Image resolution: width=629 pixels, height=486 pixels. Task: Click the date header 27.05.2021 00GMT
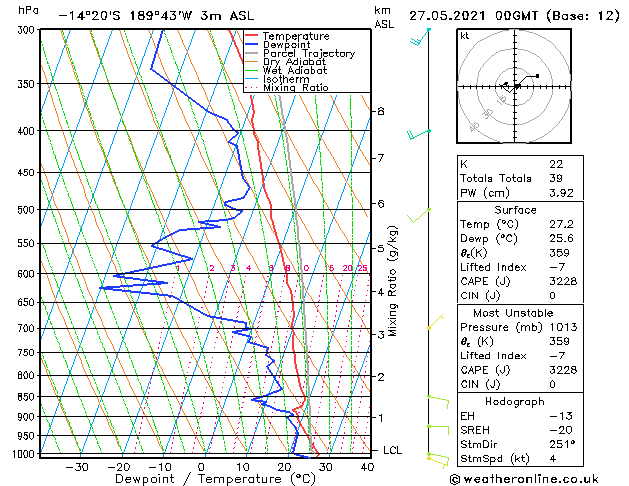pyautogui.click(x=473, y=16)
